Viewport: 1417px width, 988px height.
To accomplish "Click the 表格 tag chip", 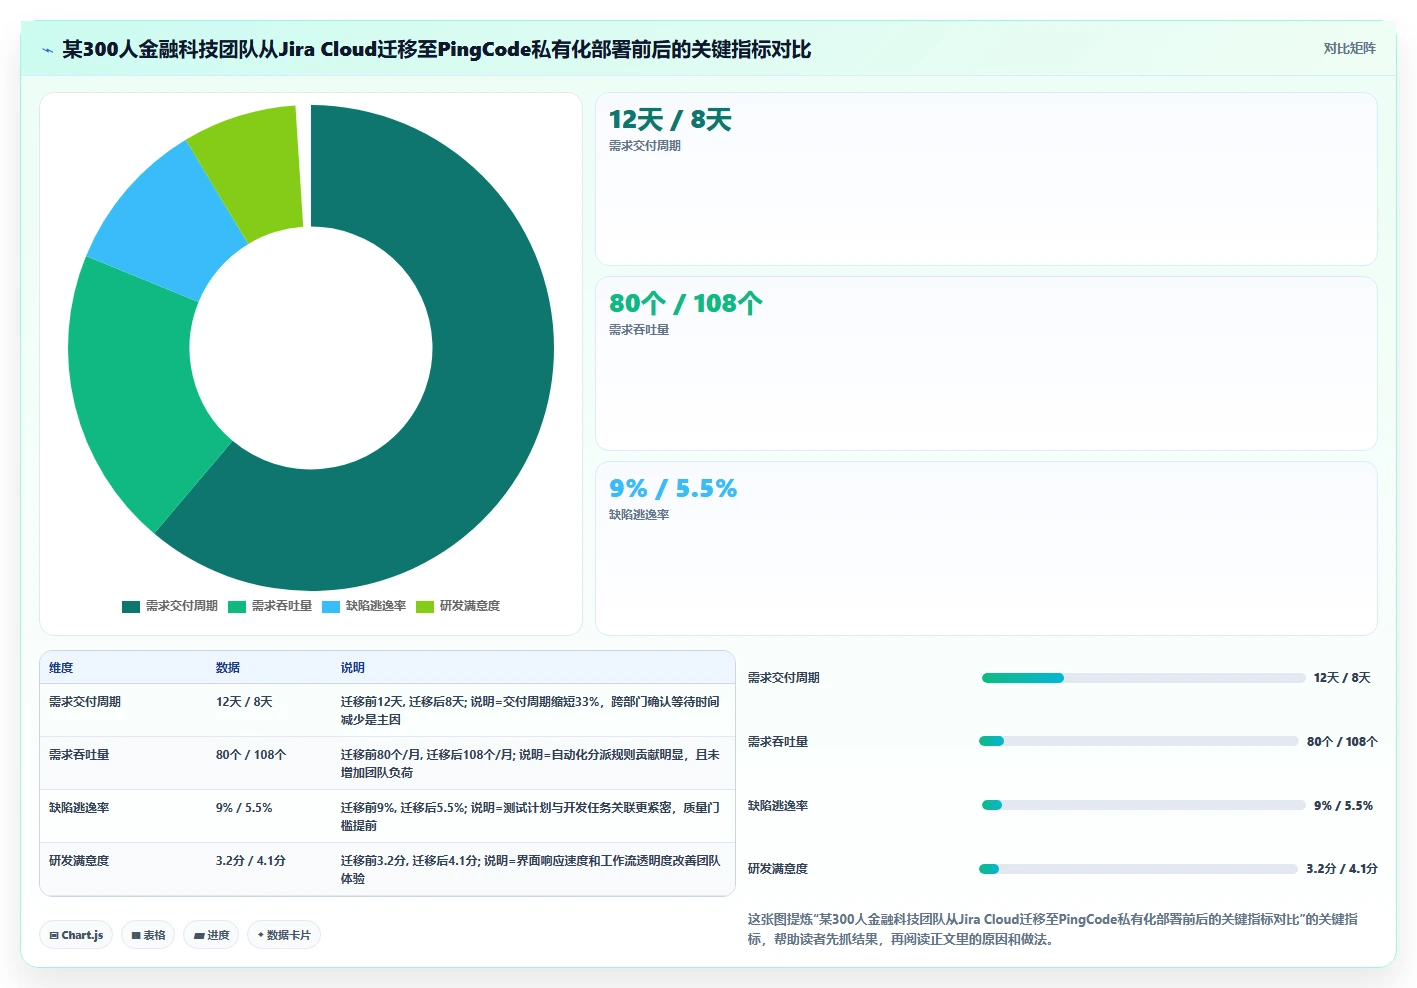I will coord(148,935).
